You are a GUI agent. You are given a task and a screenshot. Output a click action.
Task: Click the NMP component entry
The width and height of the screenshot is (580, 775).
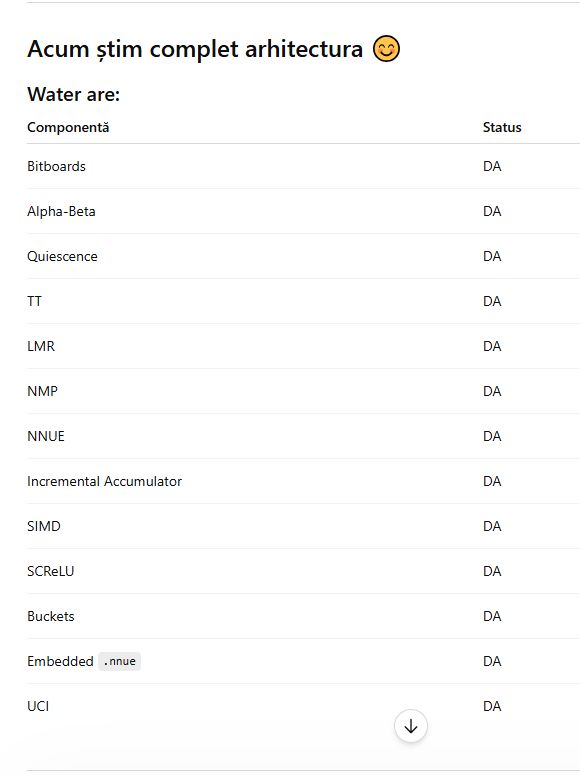click(43, 391)
